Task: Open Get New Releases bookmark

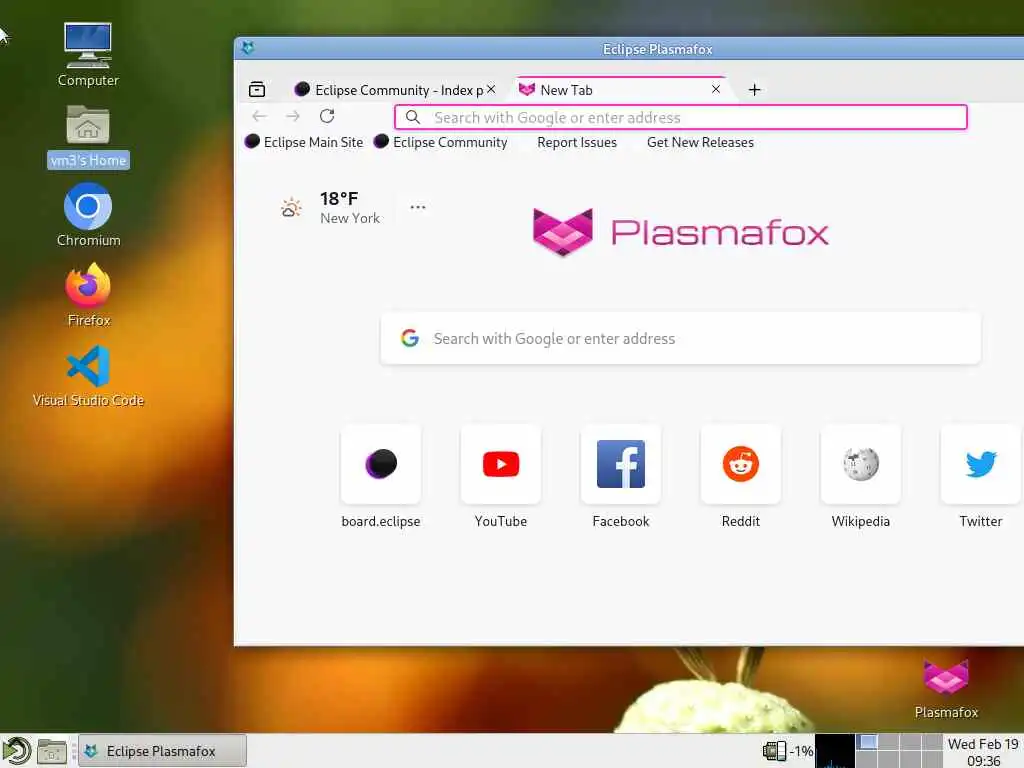Action: 700,142
